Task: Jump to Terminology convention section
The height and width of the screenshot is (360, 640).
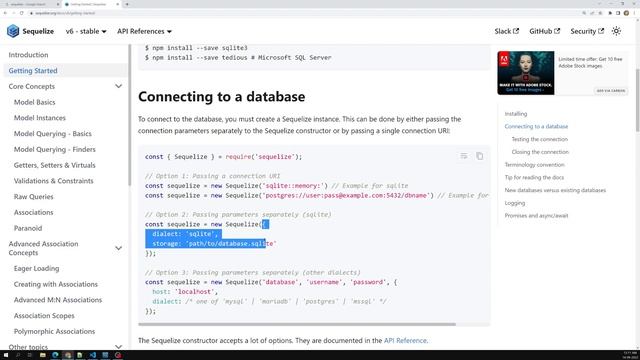Action: (x=534, y=164)
